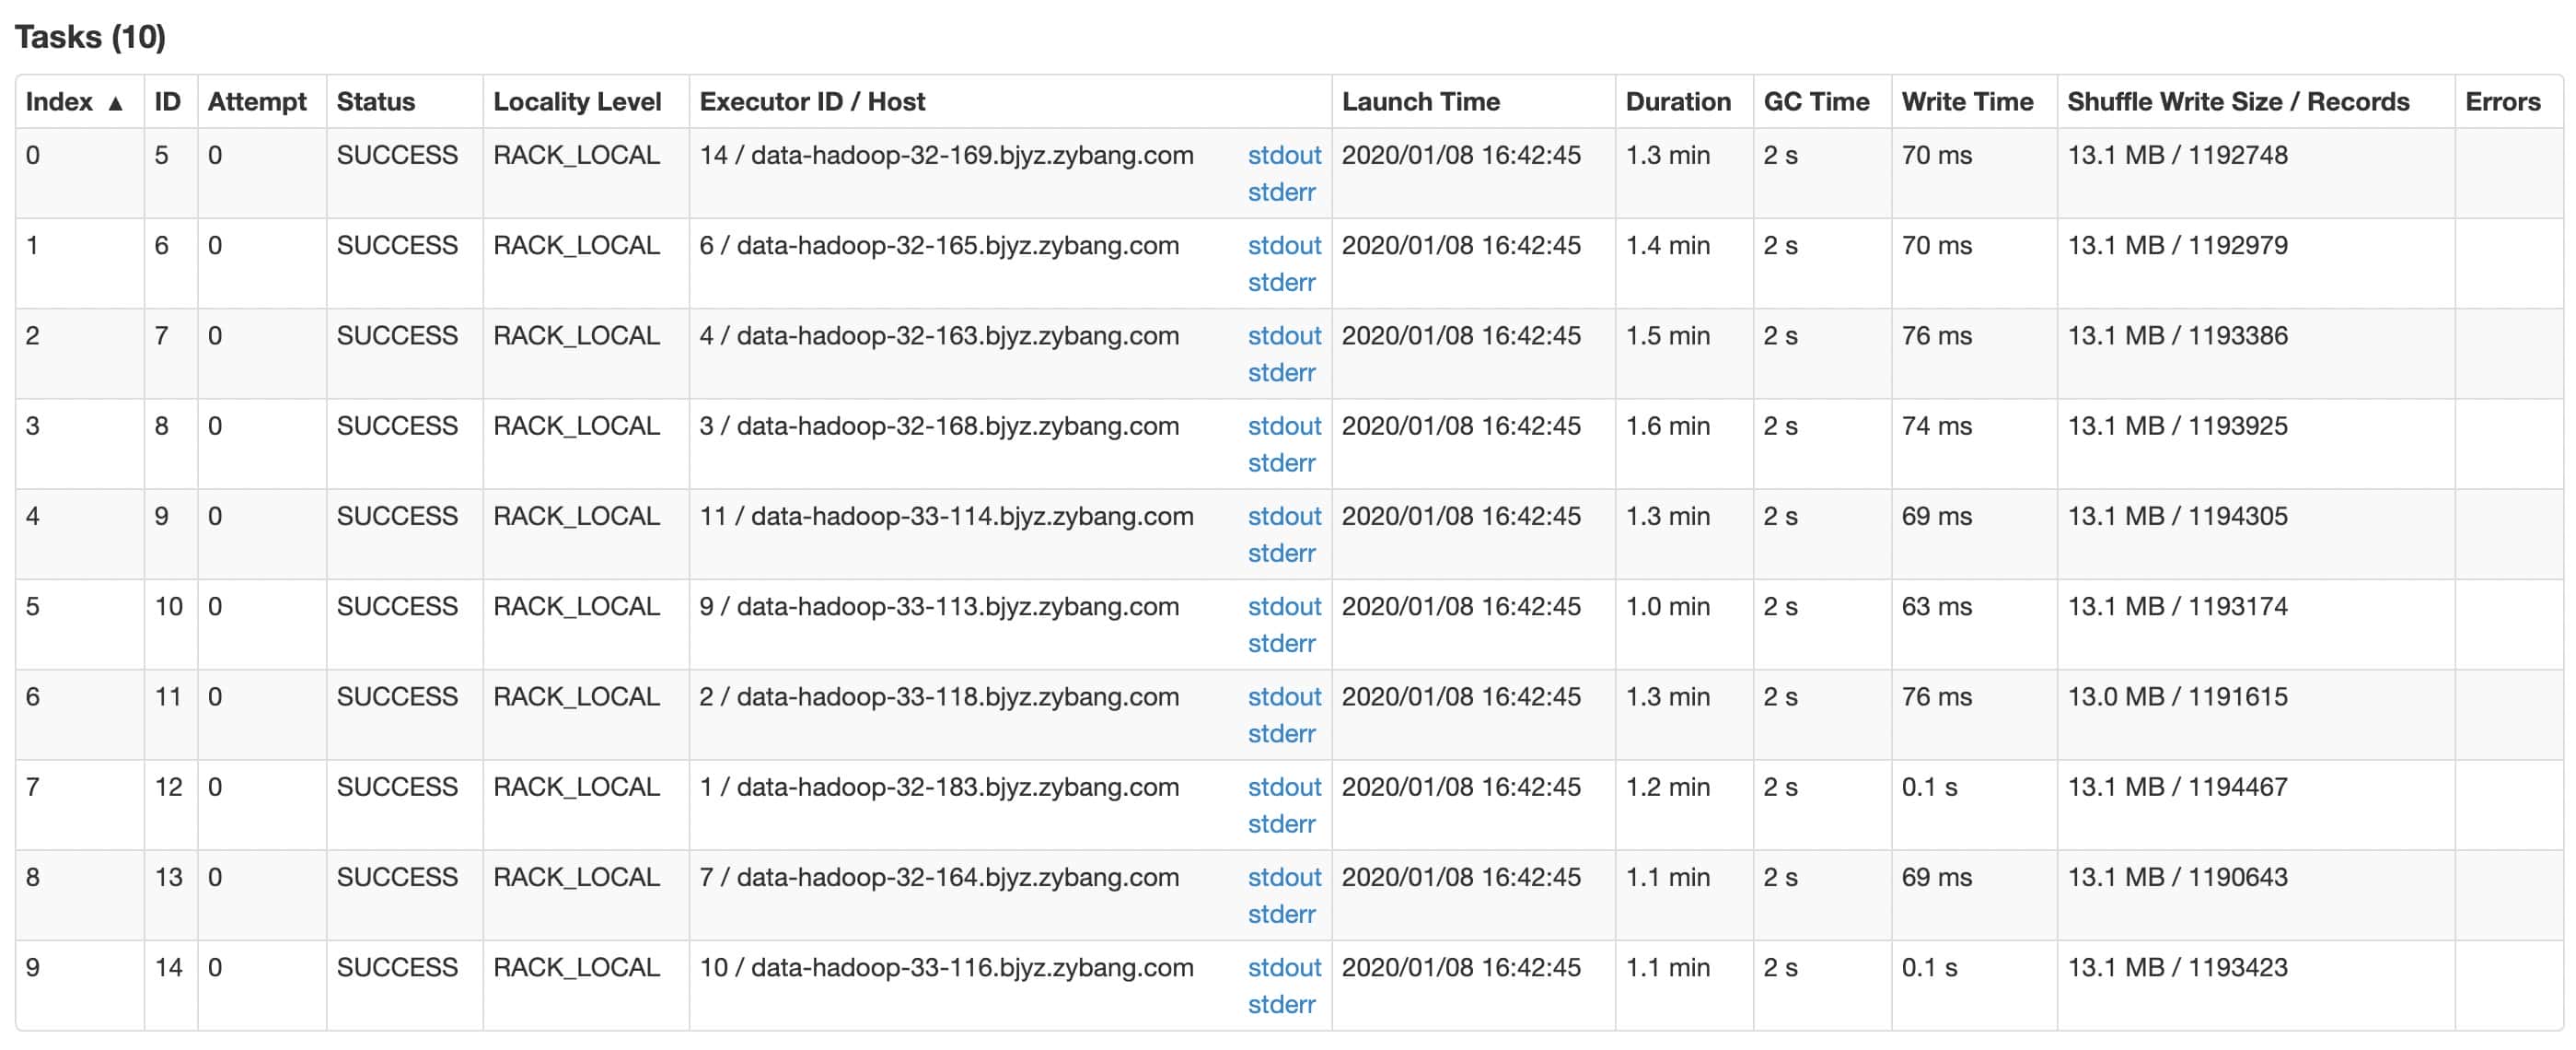The height and width of the screenshot is (1050, 2576).
Task: View stderr for data-hadoop-33-113 host
Action: [x=1281, y=644]
